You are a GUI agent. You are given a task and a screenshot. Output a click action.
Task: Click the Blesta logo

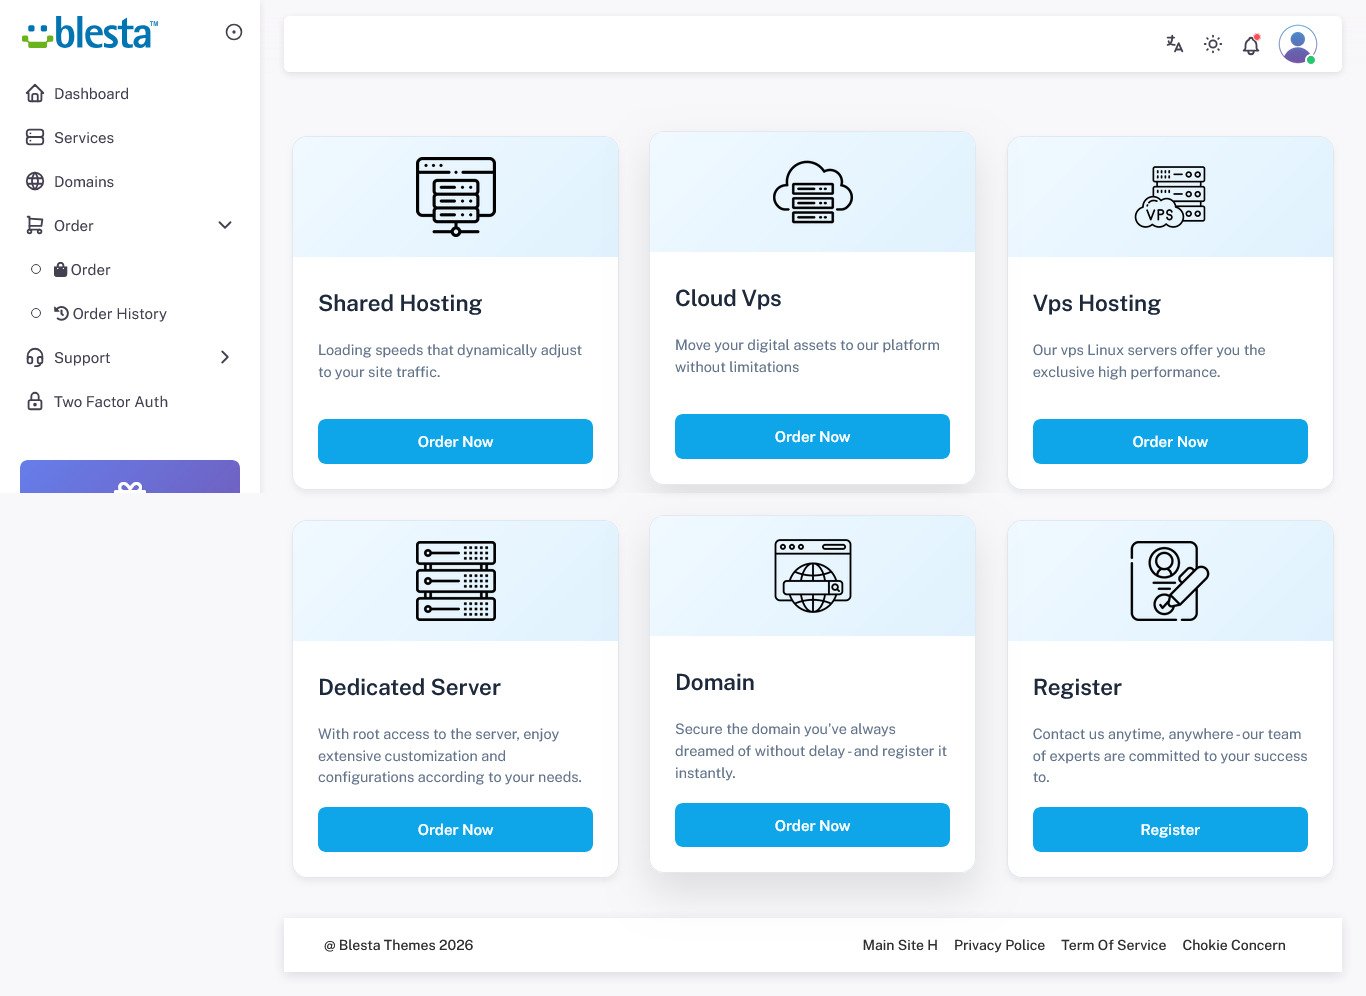pos(90,33)
